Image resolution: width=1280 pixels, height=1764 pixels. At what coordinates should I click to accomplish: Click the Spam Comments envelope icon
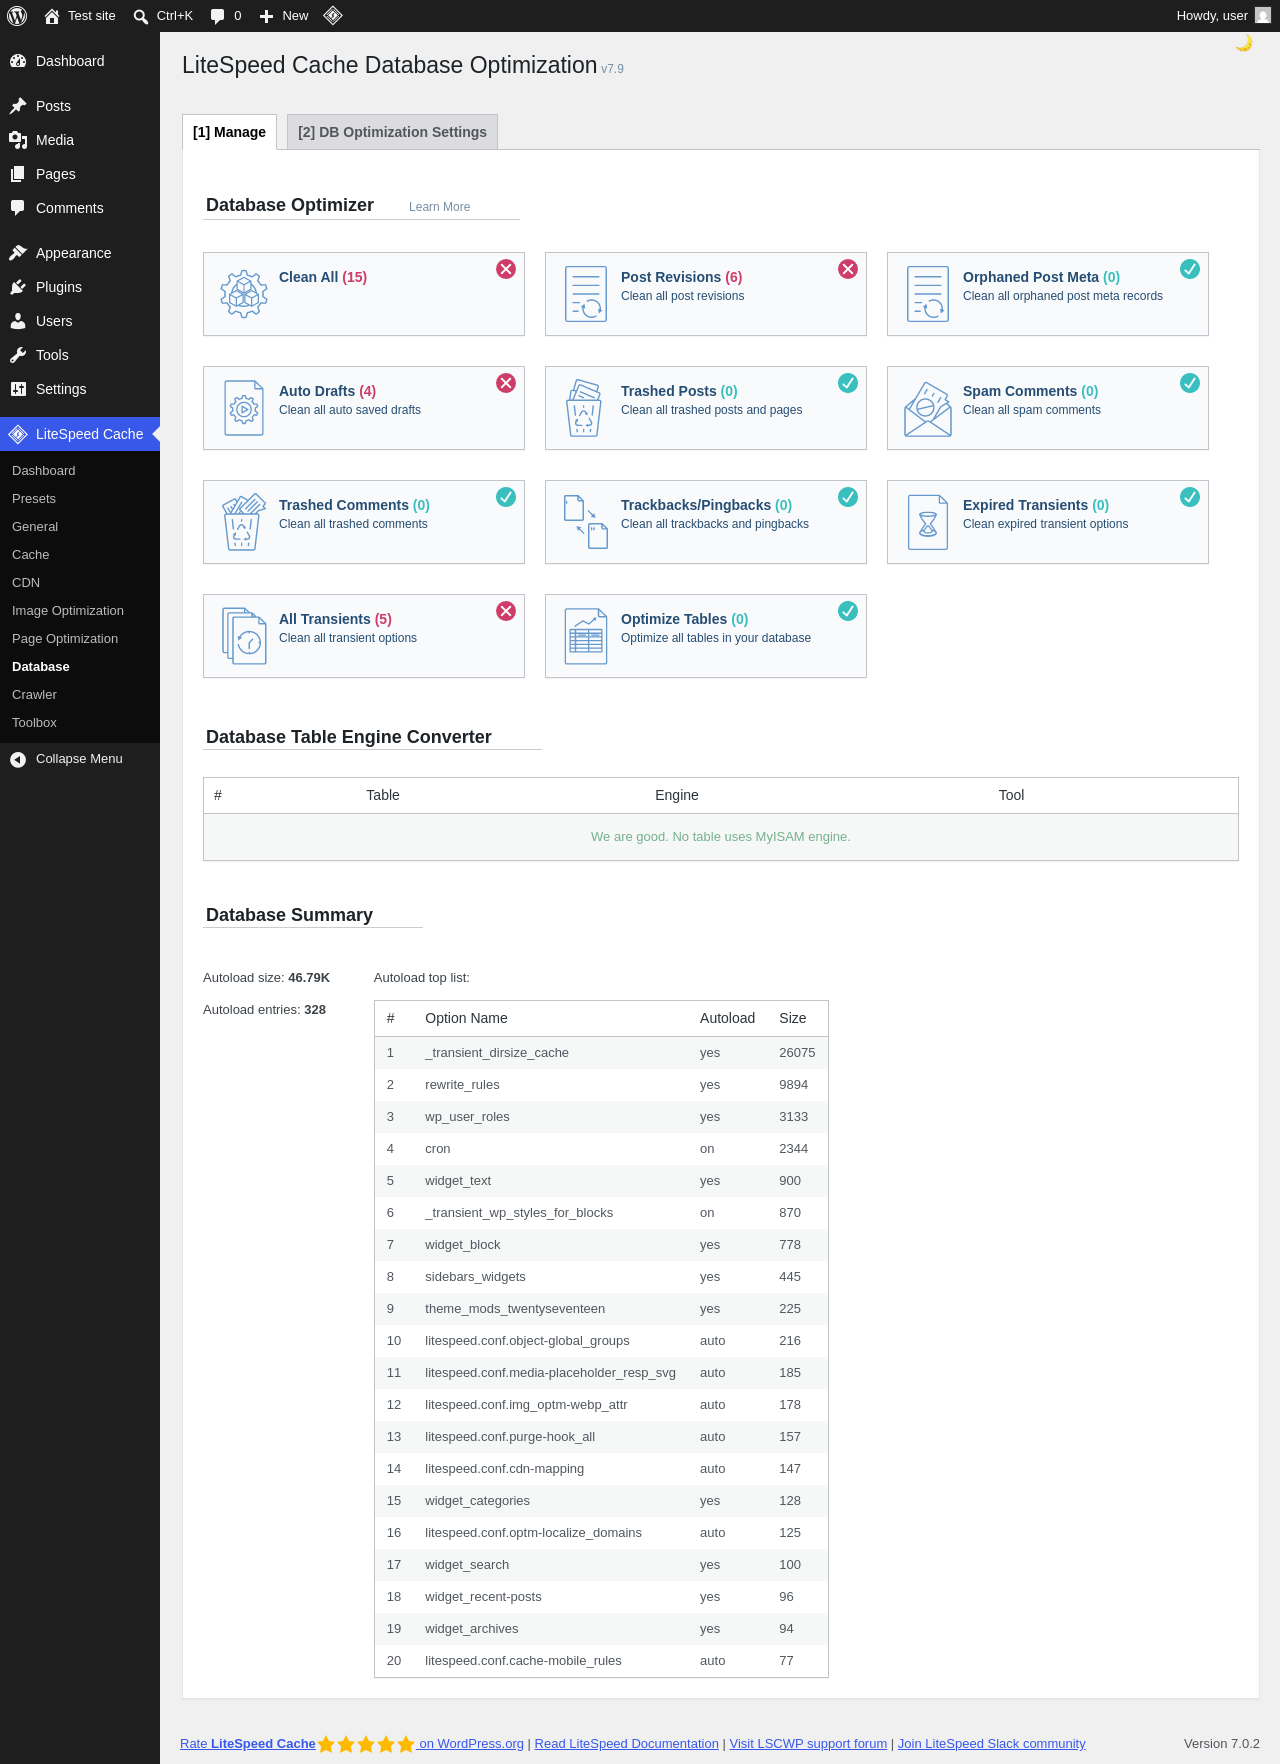pos(928,409)
